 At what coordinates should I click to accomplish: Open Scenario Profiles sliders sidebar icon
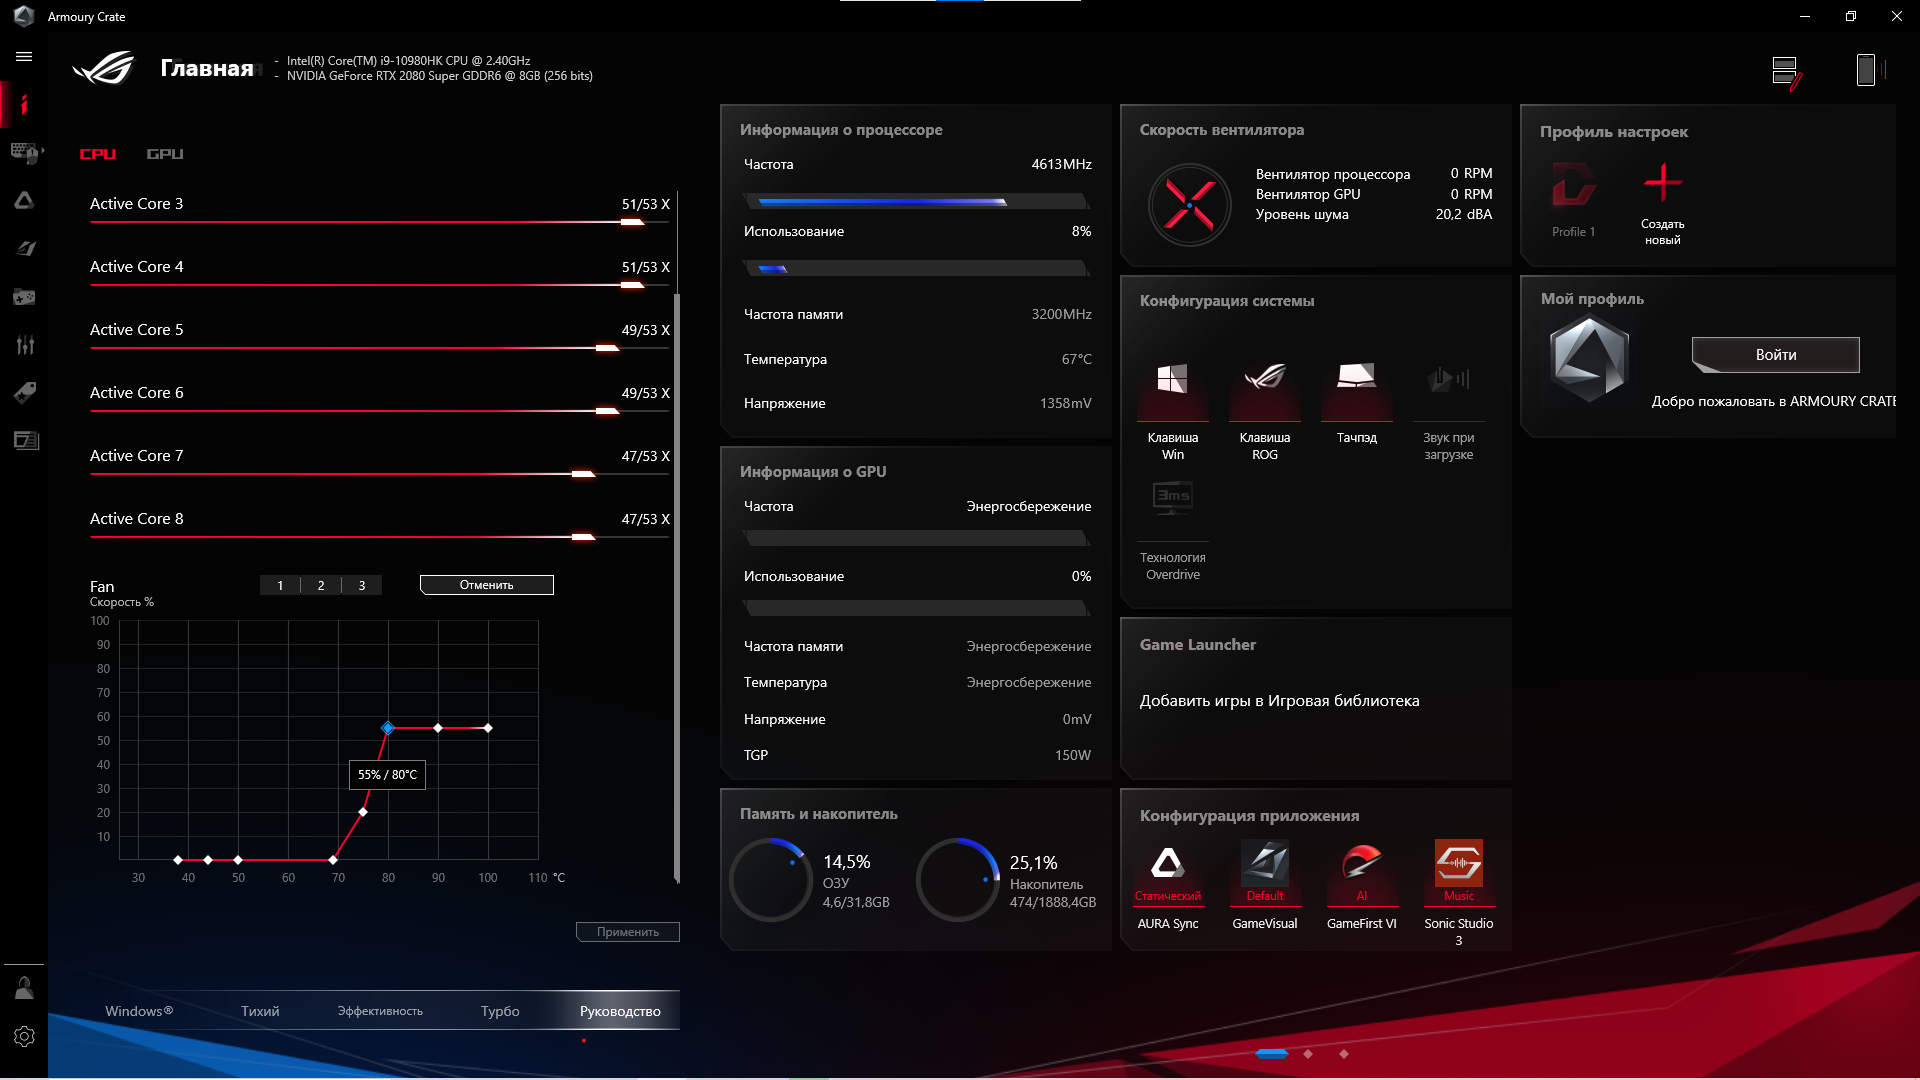pyautogui.click(x=24, y=345)
